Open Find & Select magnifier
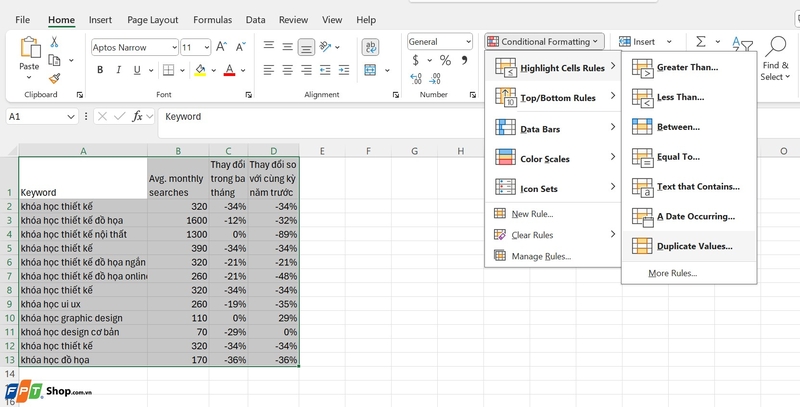Screen dimensions: 800x407 click(x=775, y=47)
